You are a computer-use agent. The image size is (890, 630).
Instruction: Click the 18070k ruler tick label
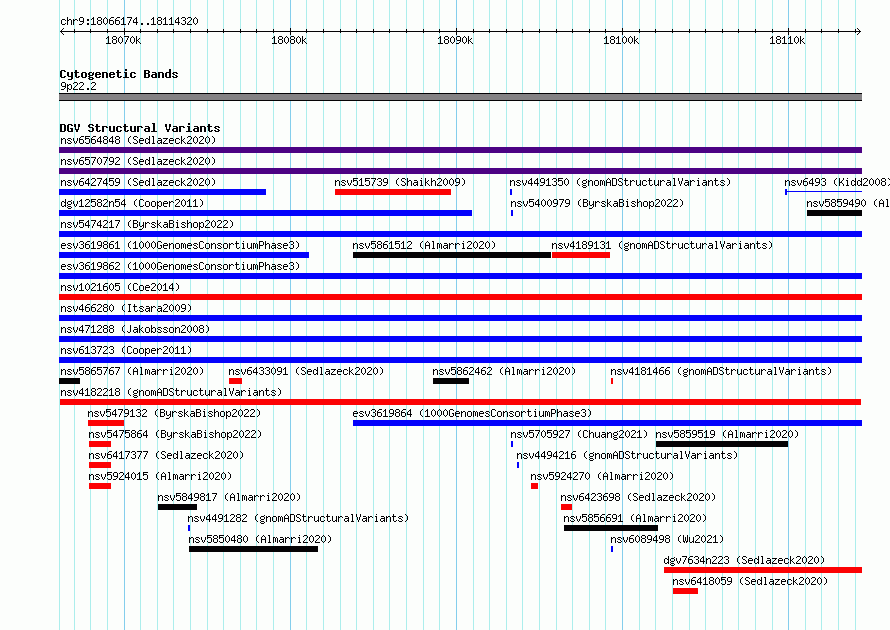[x=123, y=40]
